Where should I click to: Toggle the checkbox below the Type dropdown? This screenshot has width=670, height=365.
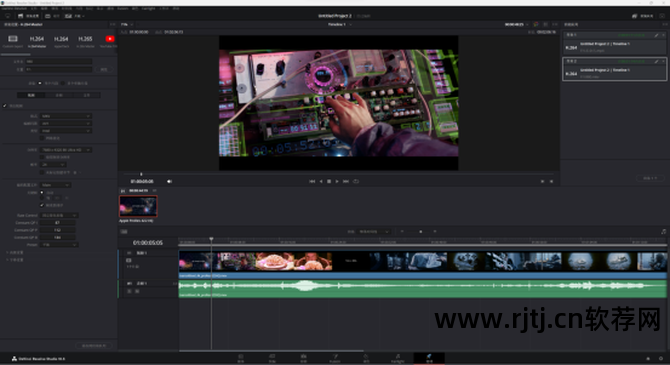[42, 138]
